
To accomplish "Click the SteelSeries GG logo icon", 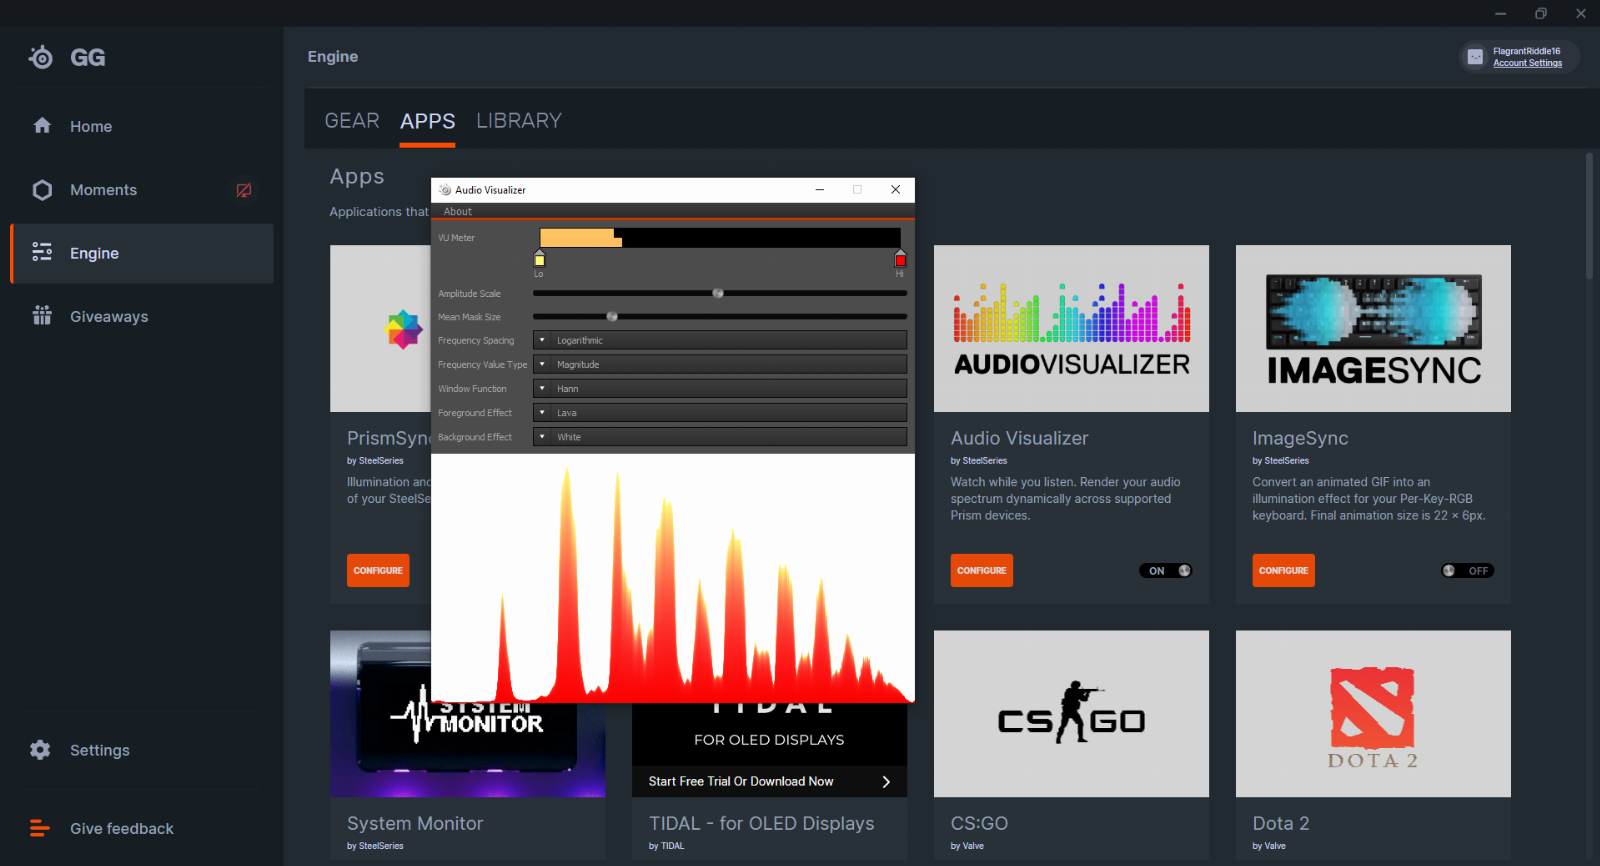I will tap(41, 57).
